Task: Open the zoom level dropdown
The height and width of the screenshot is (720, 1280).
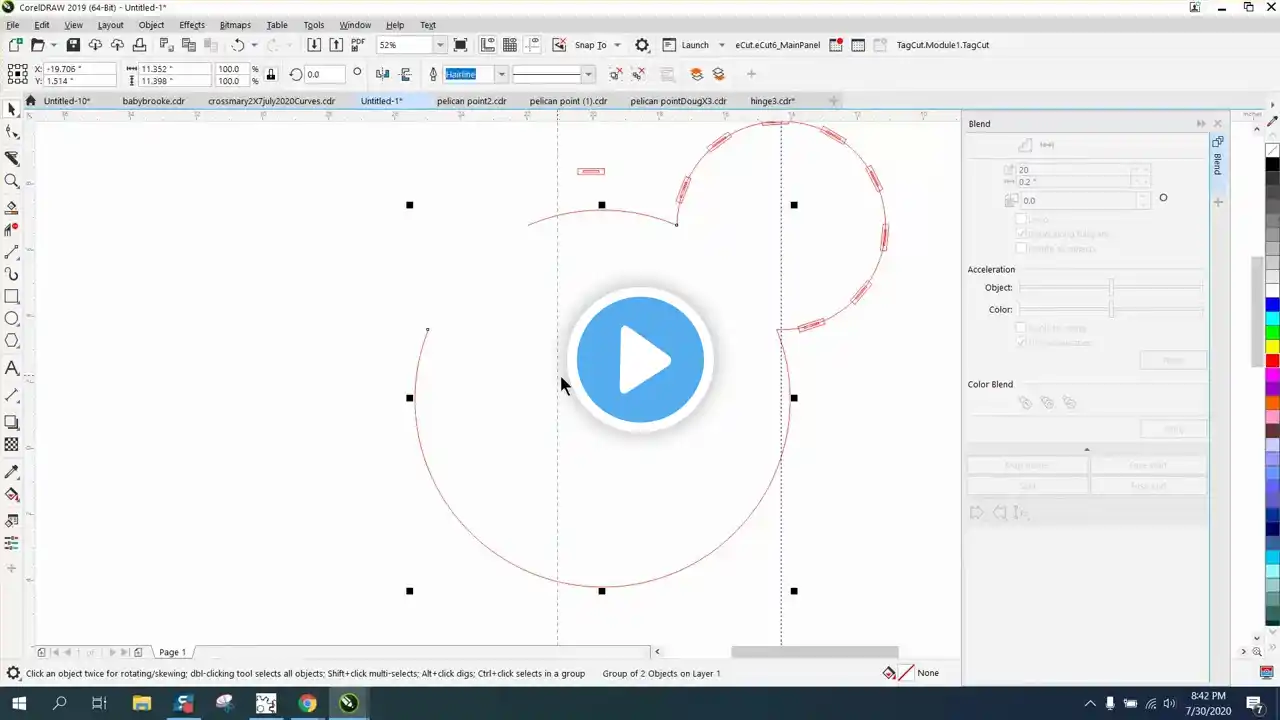Action: pos(439,45)
